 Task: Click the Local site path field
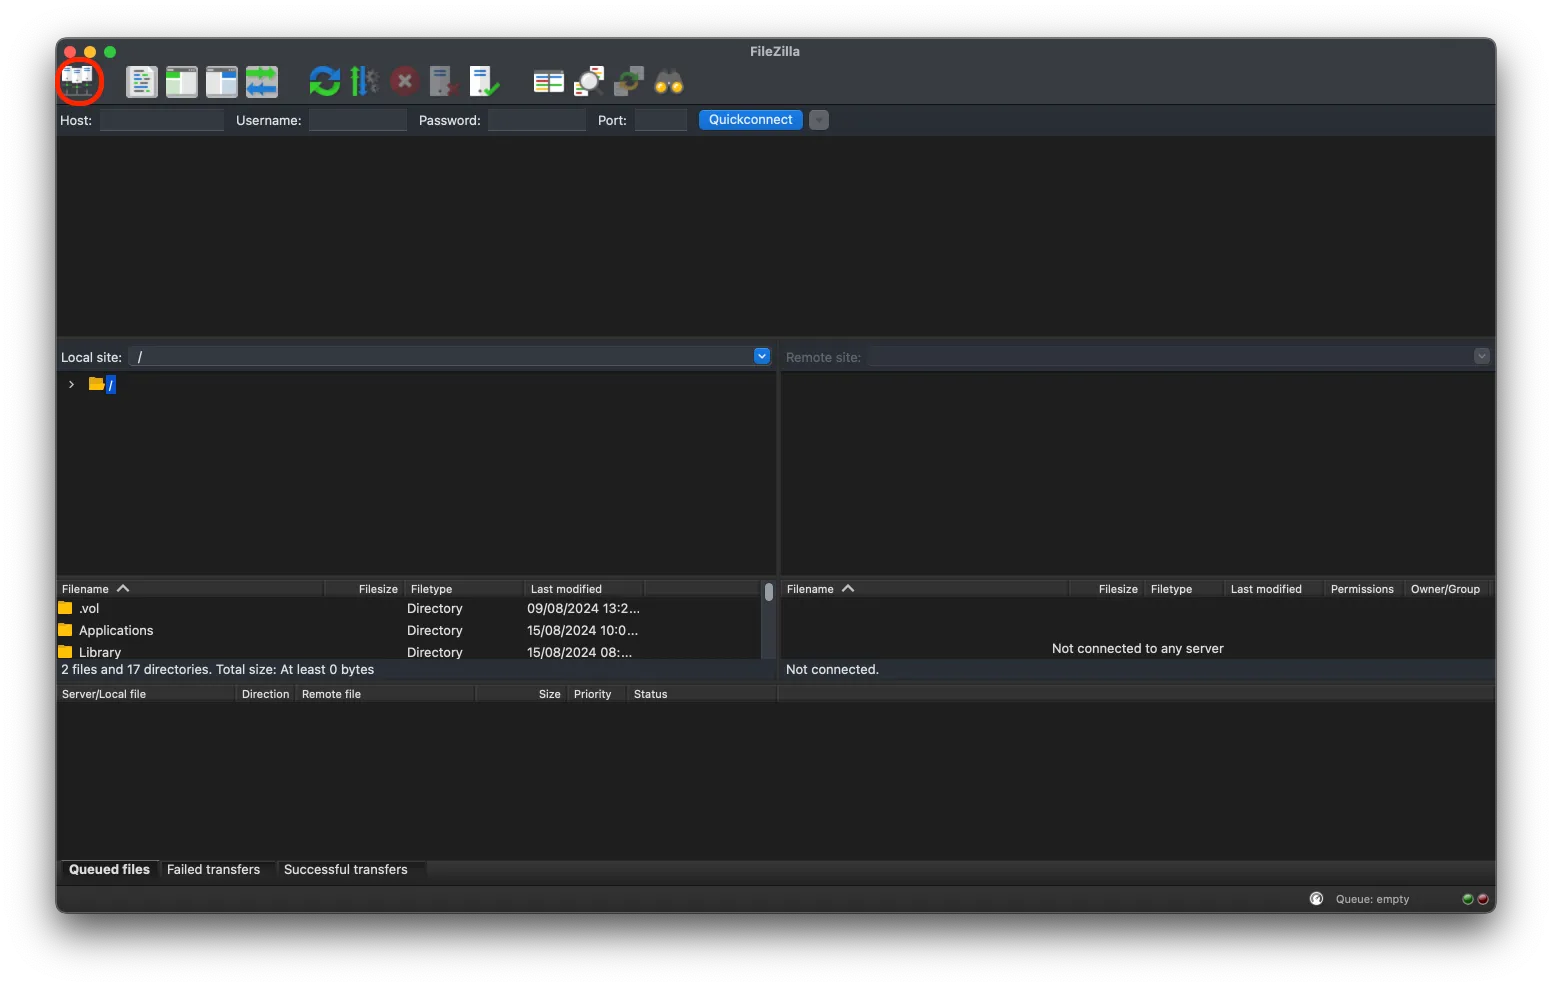pyautogui.click(x=441, y=356)
